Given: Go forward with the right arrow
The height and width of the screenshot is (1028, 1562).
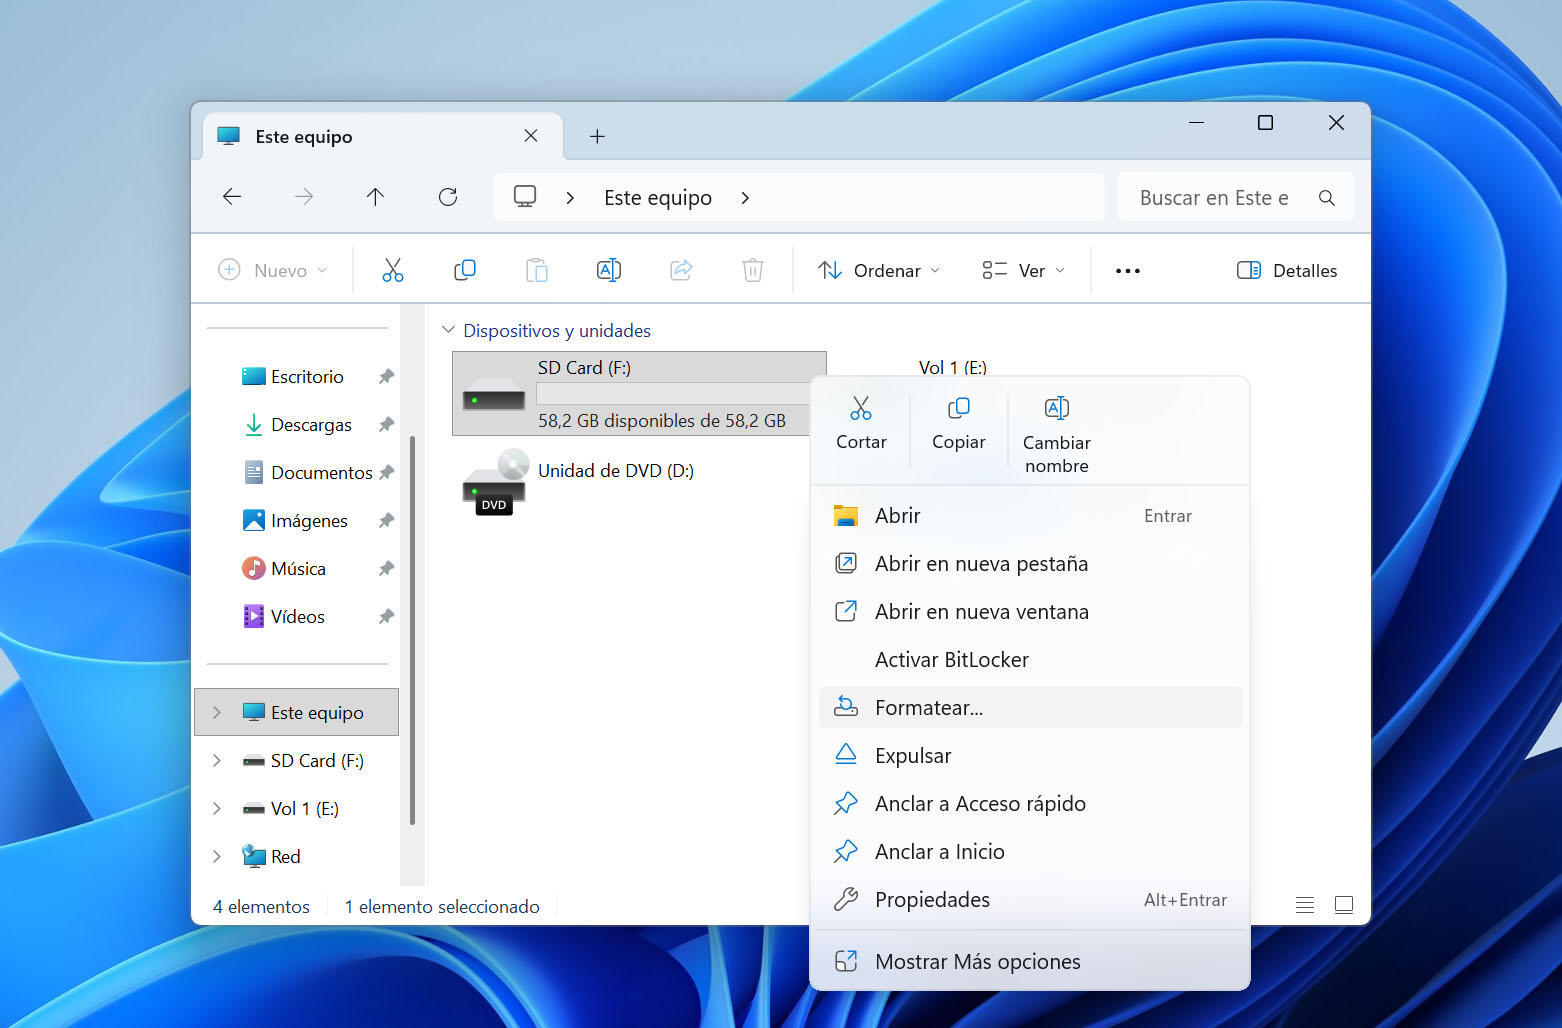Looking at the screenshot, I should pyautogui.click(x=304, y=197).
